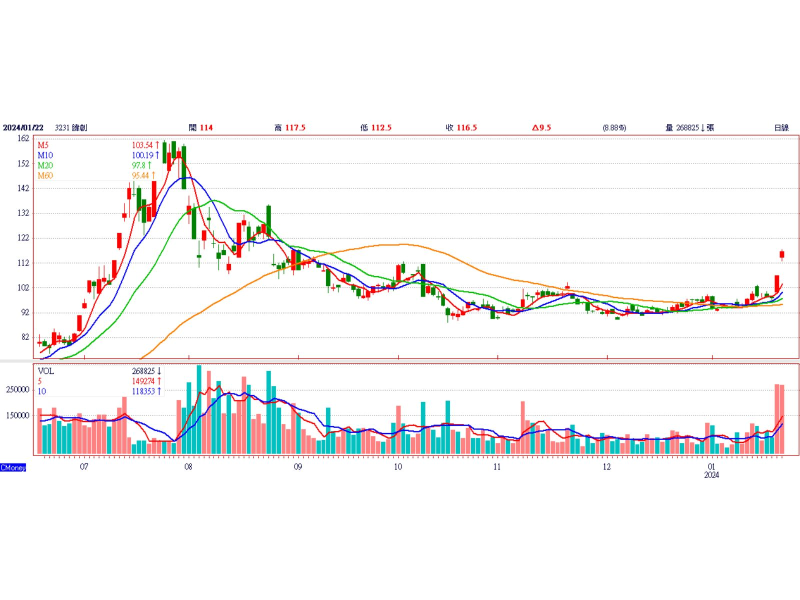Jump to the 08 month marker
Viewport: 800px width, 600px height.
189,467
